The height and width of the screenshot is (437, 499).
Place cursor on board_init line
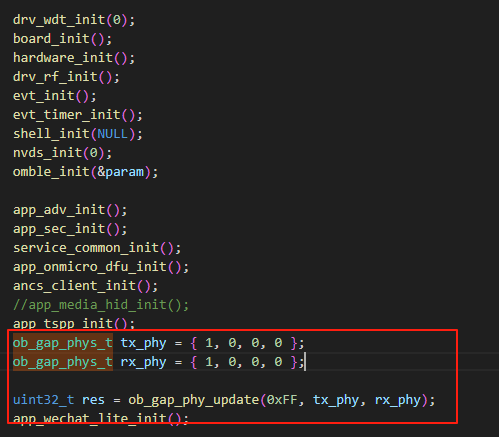pyautogui.click(x=63, y=39)
